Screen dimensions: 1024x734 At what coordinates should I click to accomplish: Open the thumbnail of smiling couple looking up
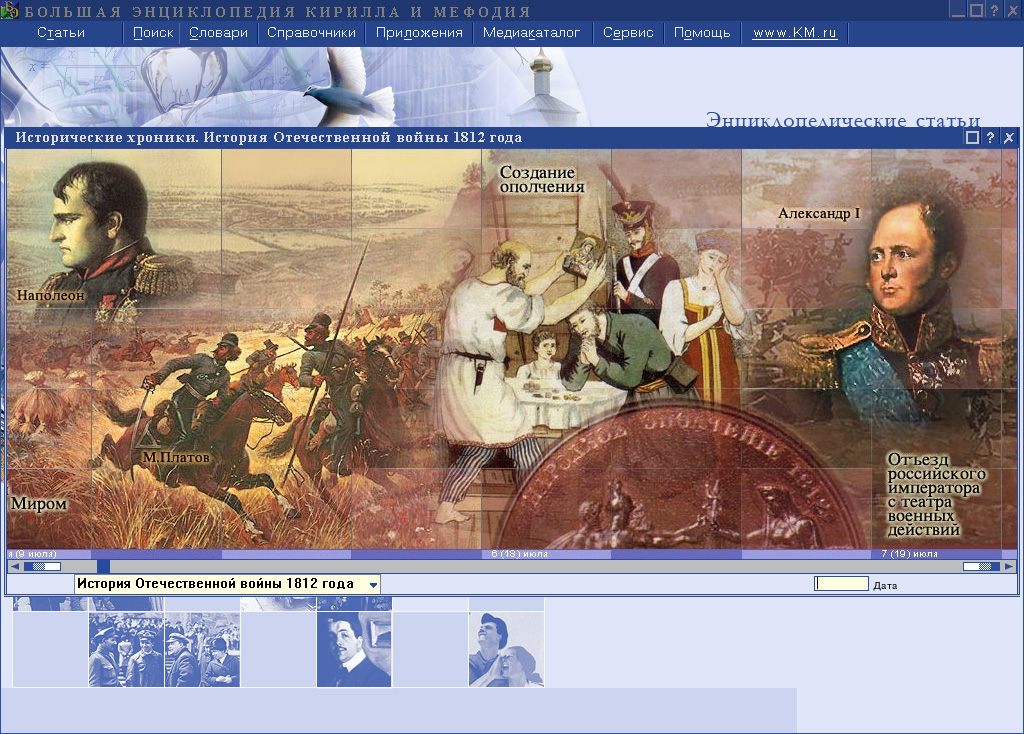pyautogui.click(x=506, y=649)
